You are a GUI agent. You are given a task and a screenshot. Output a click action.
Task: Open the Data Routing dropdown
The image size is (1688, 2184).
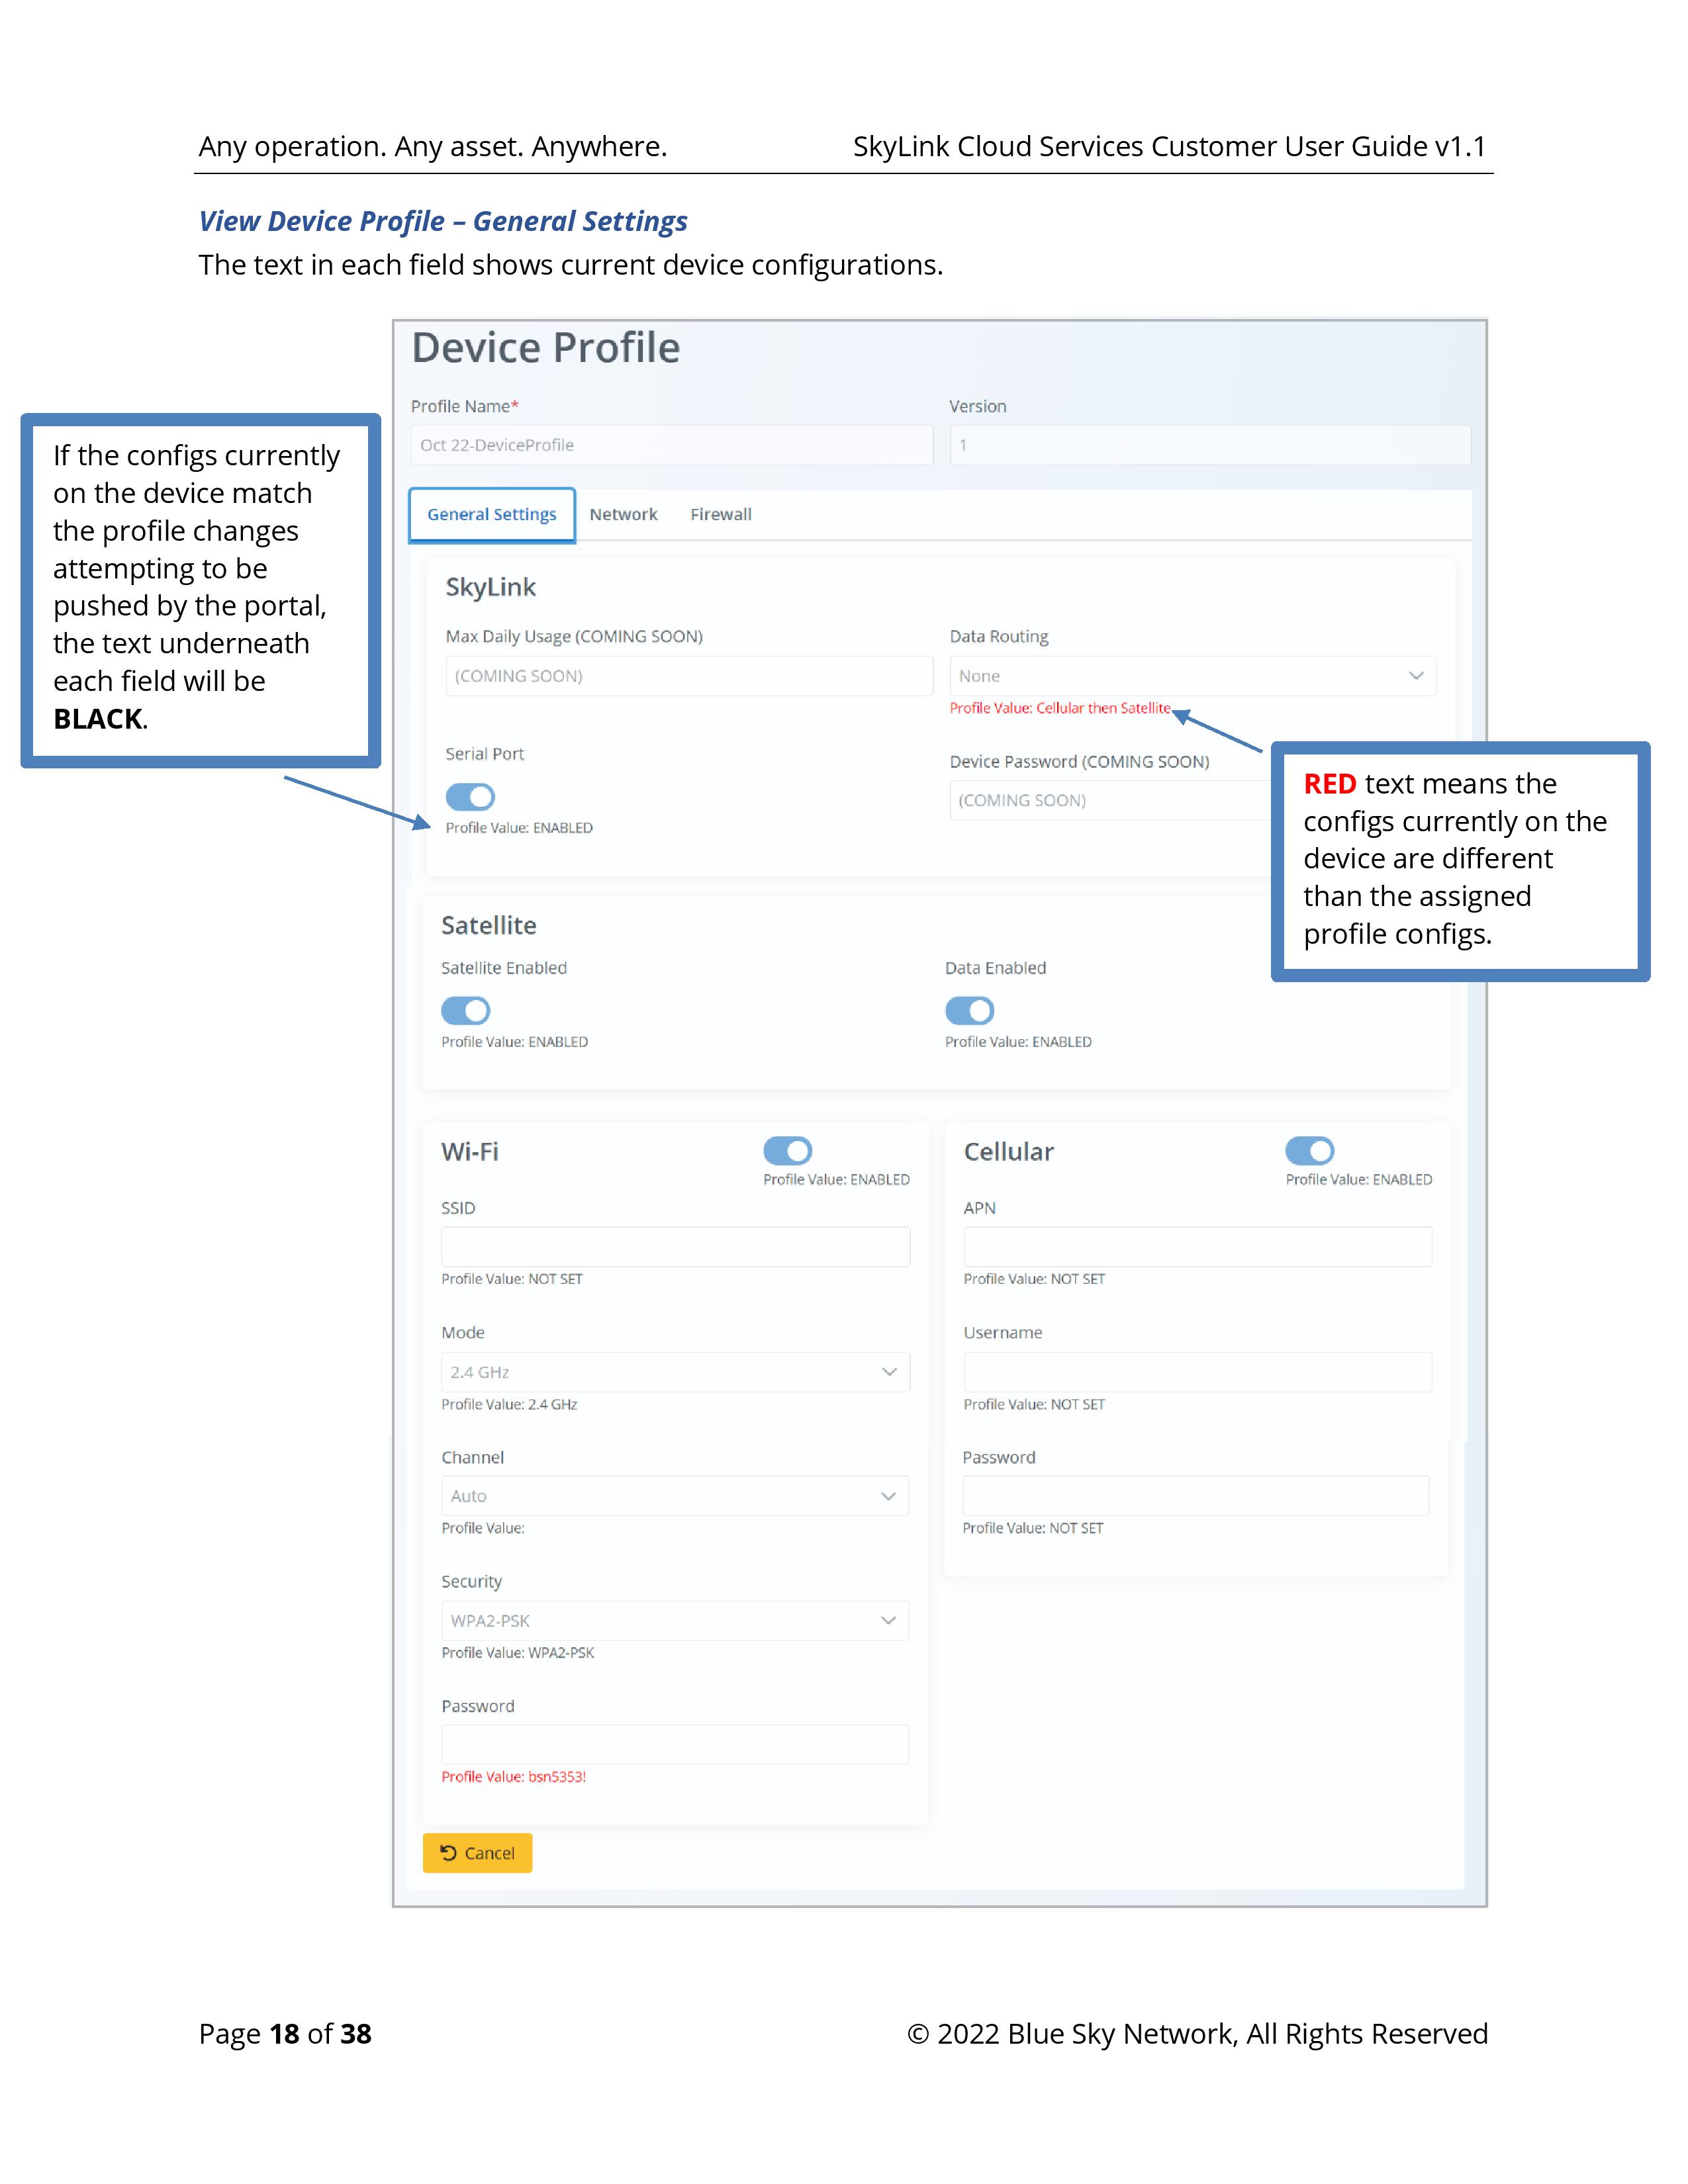click(1192, 676)
